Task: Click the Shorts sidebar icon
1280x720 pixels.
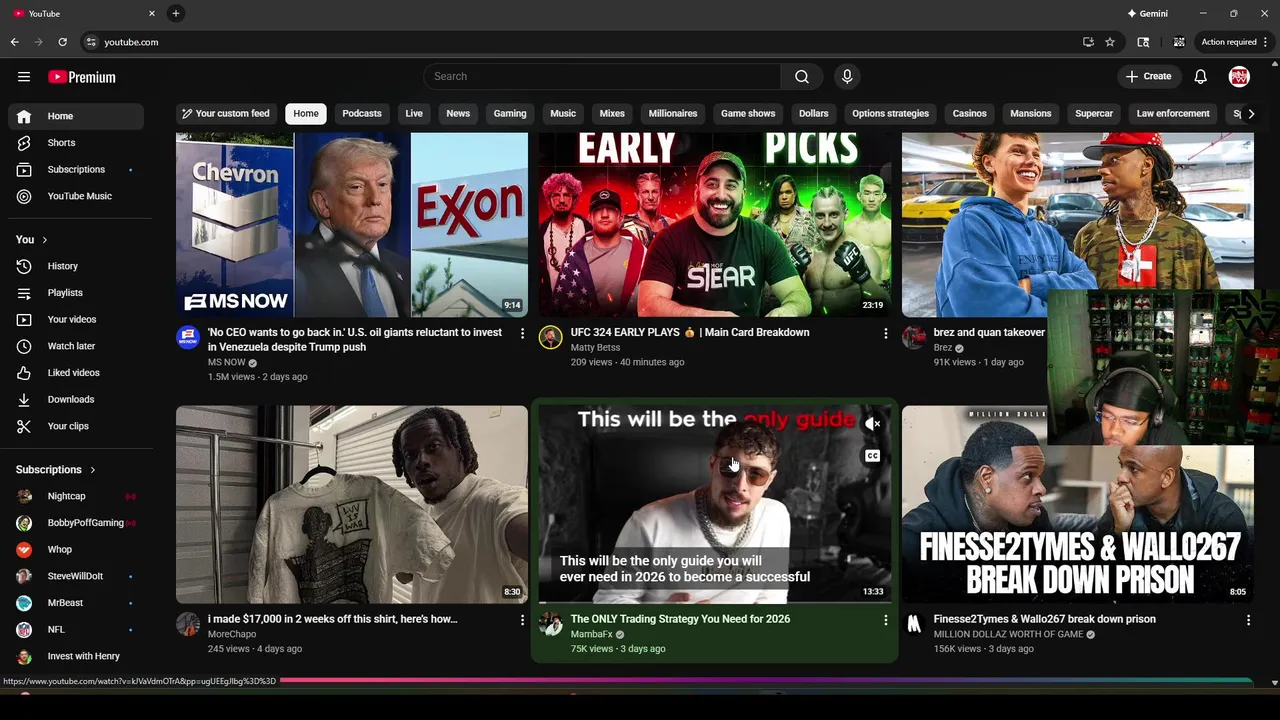Action: (x=24, y=143)
